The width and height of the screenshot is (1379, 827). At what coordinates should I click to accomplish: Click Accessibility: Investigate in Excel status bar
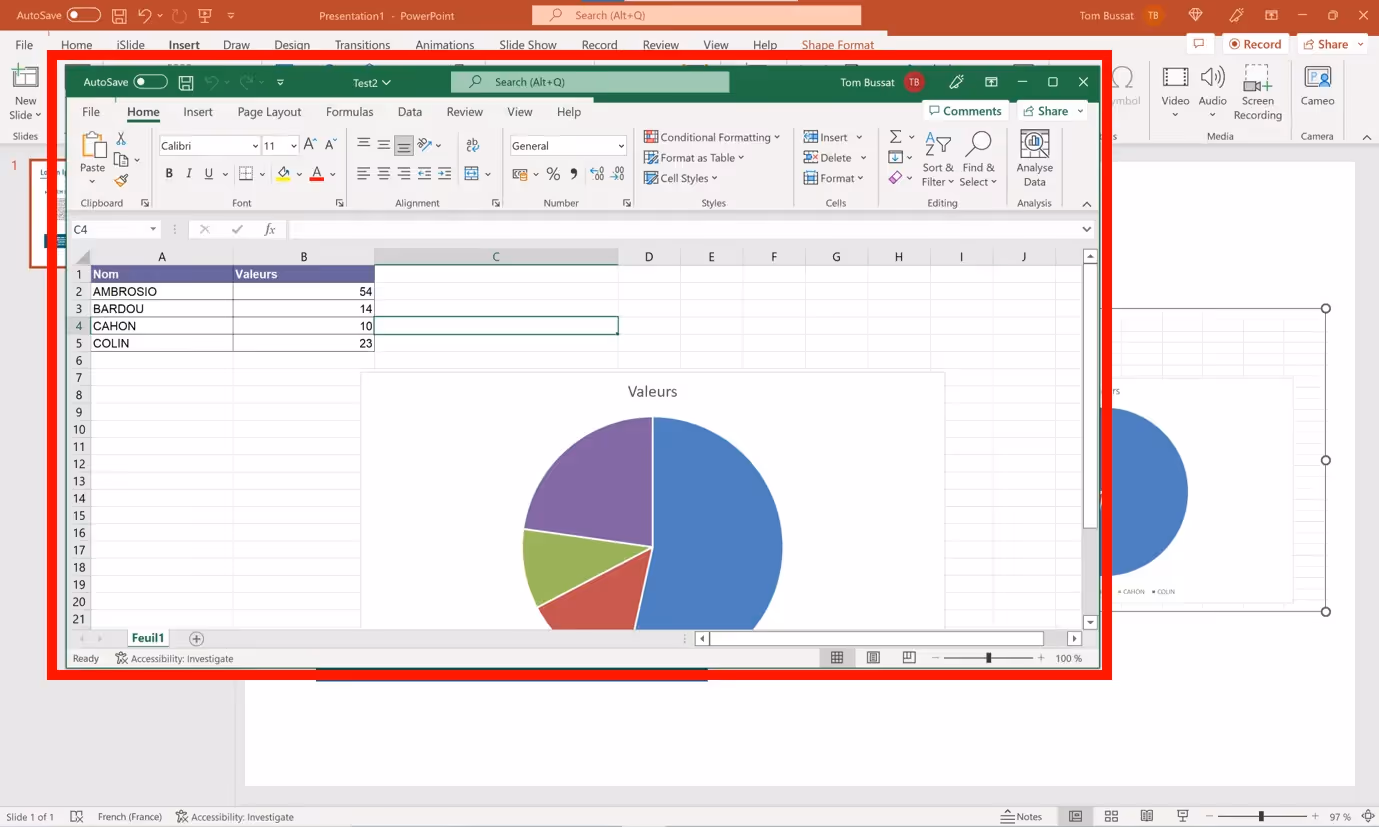tap(174, 659)
